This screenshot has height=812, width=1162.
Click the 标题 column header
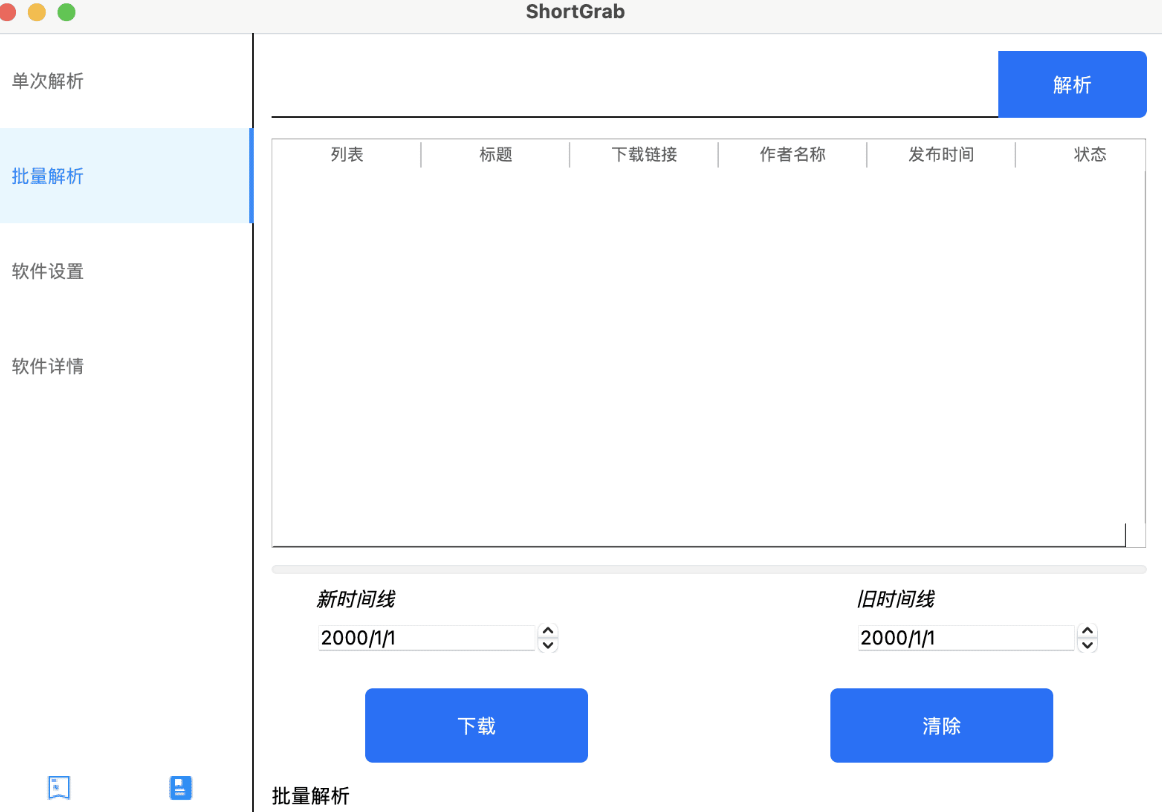[x=494, y=154]
